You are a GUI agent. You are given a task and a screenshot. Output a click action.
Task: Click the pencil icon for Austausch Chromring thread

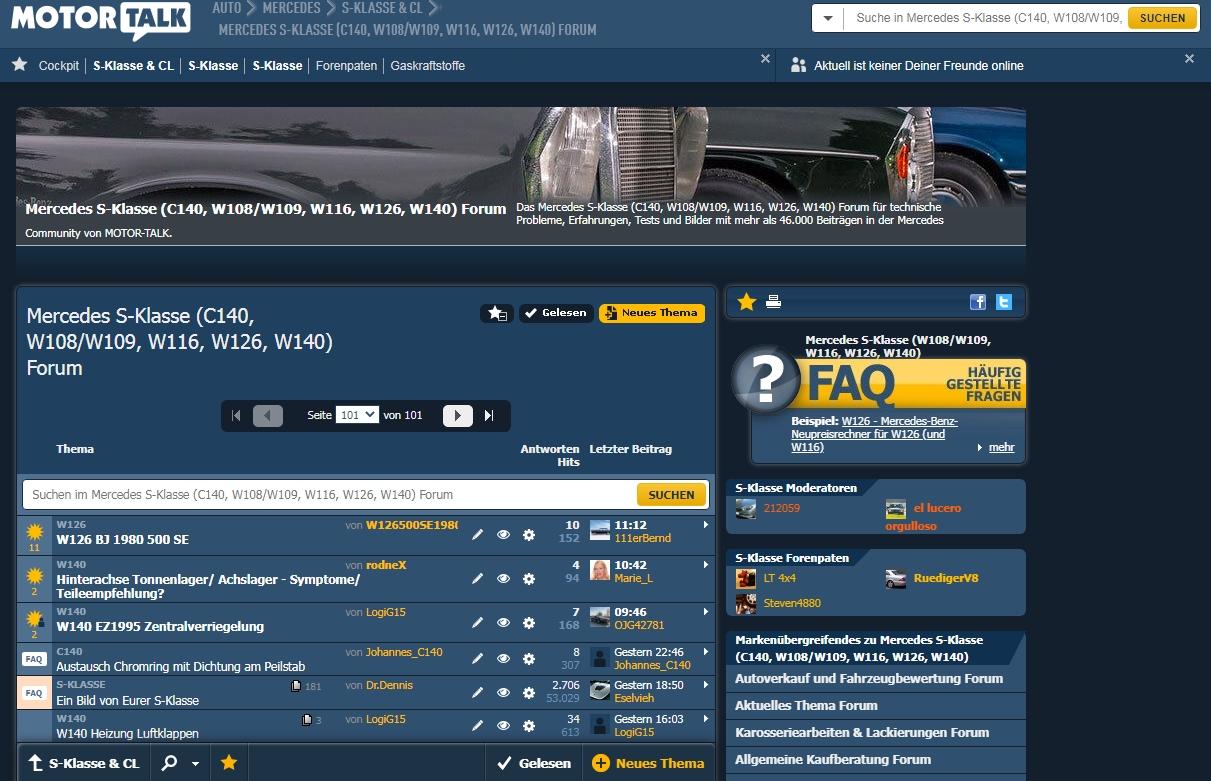[478, 658]
